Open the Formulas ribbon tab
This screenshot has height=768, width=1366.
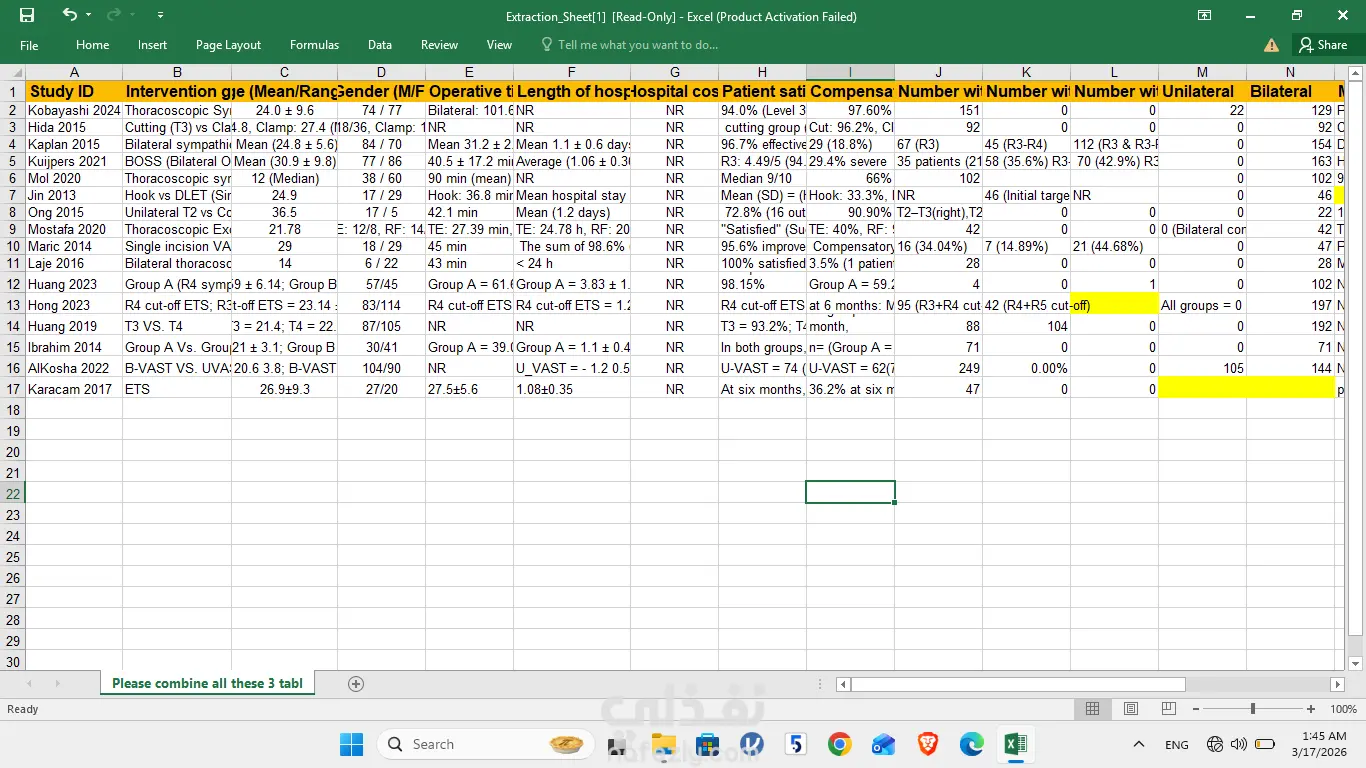314,45
